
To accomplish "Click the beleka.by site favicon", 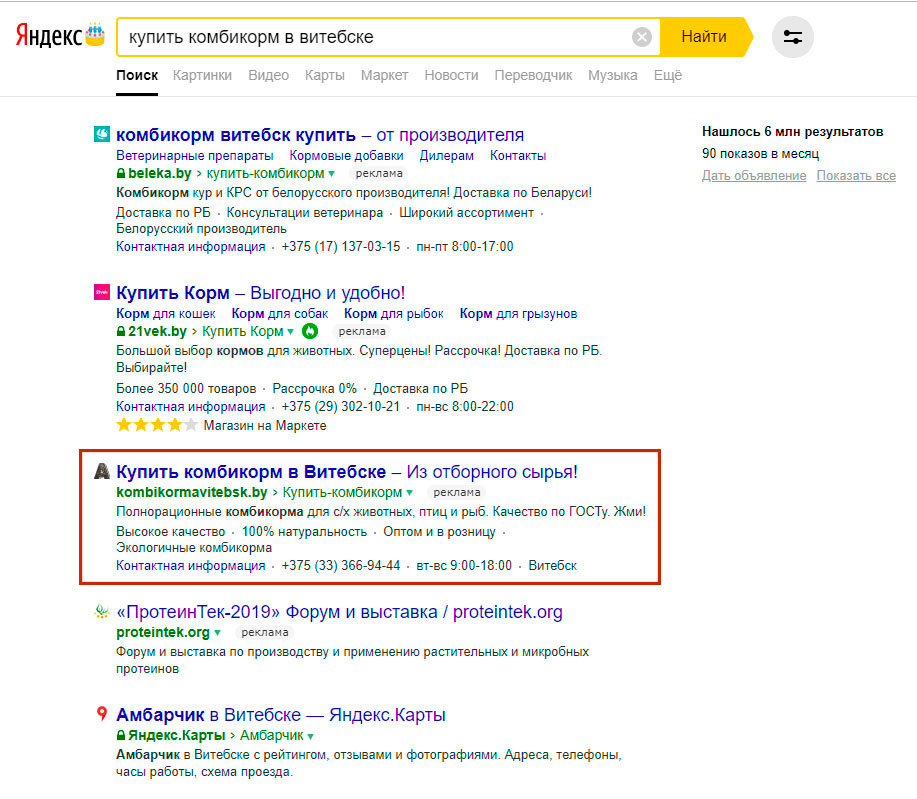I will coord(101,134).
